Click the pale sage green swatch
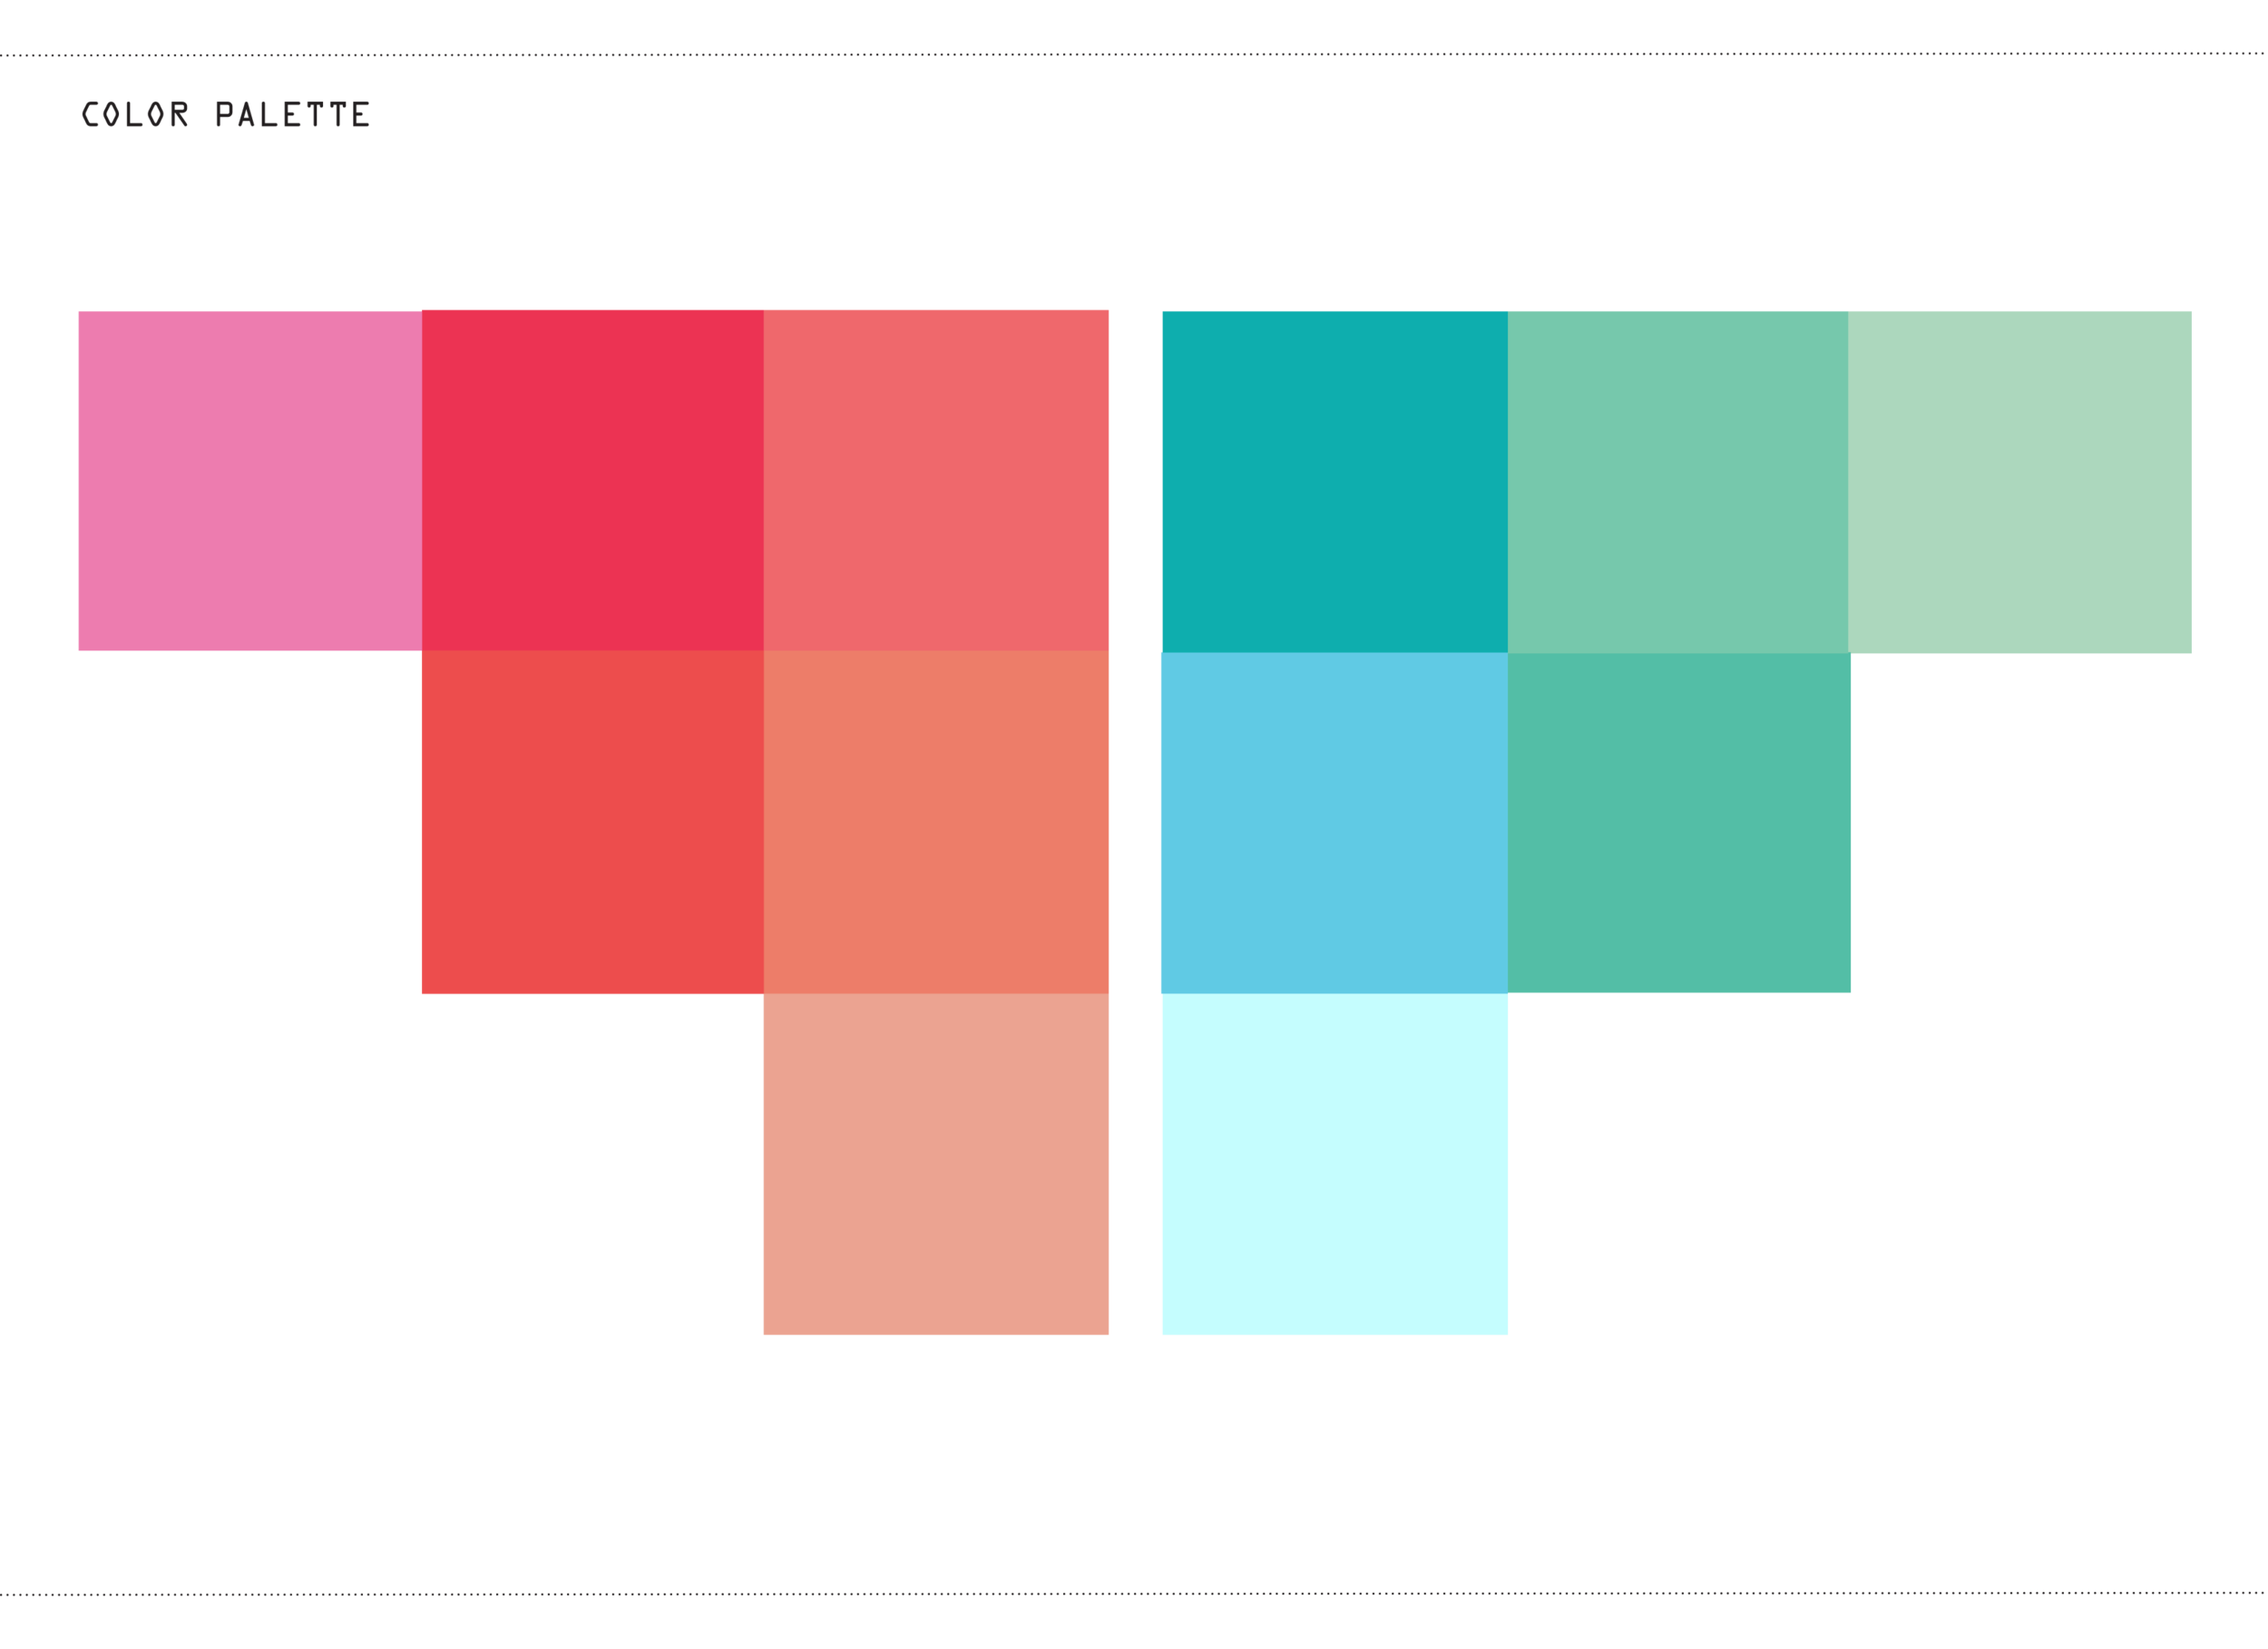The image size is (2268, 1649). 2020,482
